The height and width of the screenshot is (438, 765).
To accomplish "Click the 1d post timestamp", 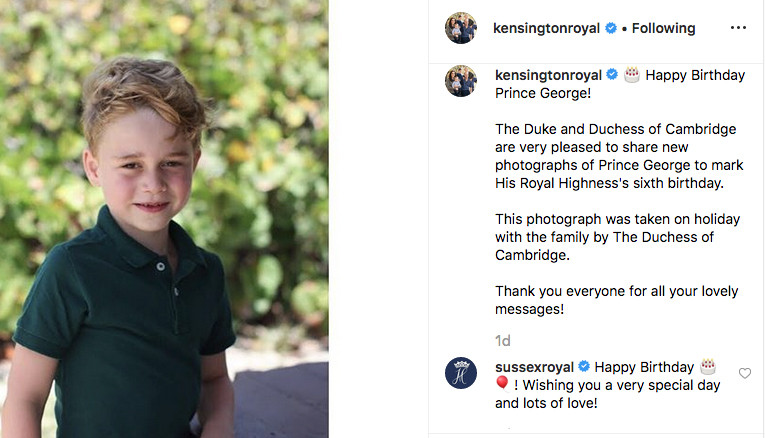I will [503, 341].
